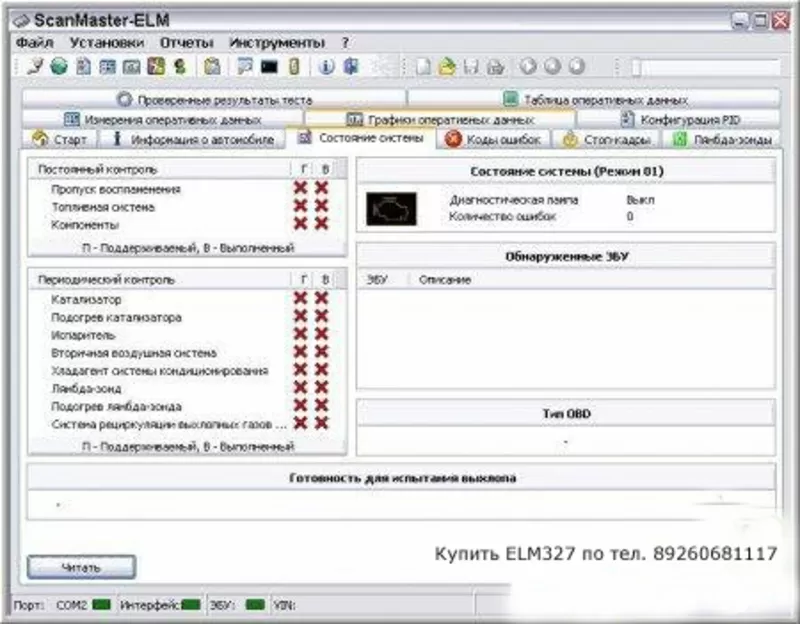
Task: Open the Стоп-кадры tab
Action: point(607,139)
